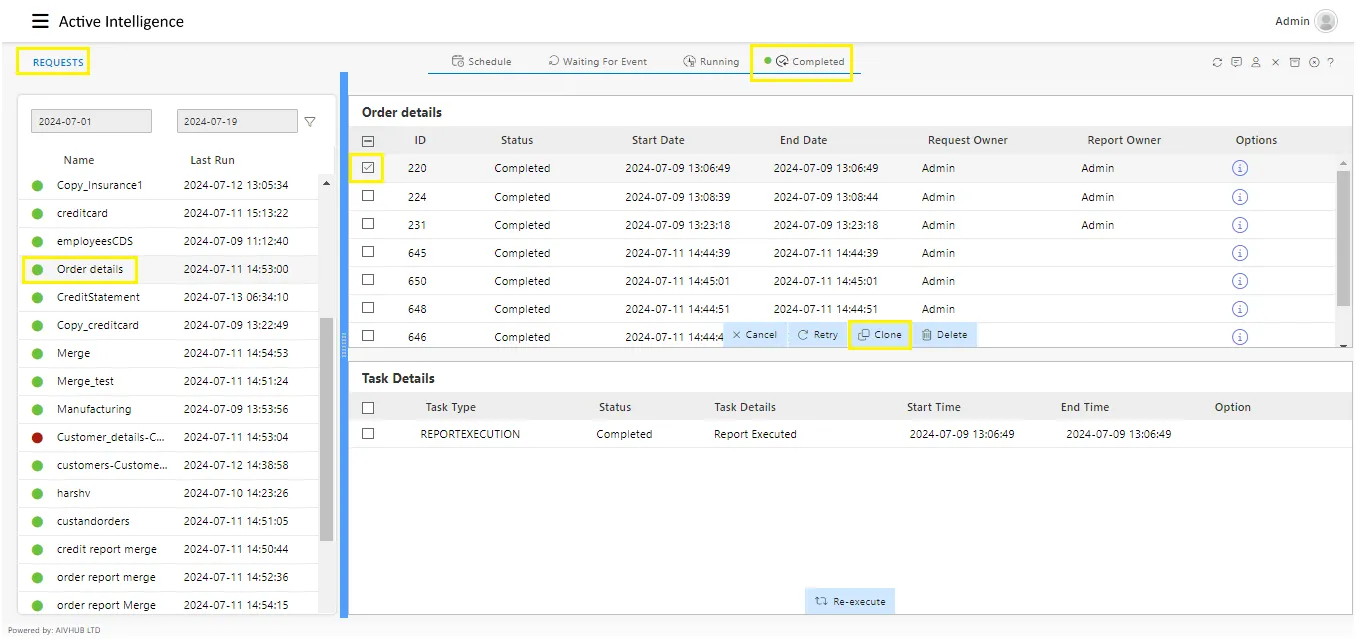
Task: Select the customers-Custome... request row
Action: pyautogui.click(x=168, y=465)
